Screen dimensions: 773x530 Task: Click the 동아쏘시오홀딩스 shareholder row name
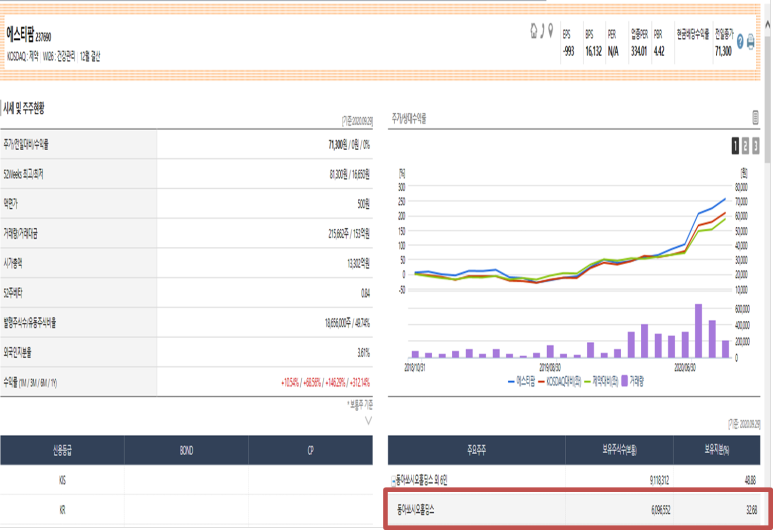coord(416,510)
